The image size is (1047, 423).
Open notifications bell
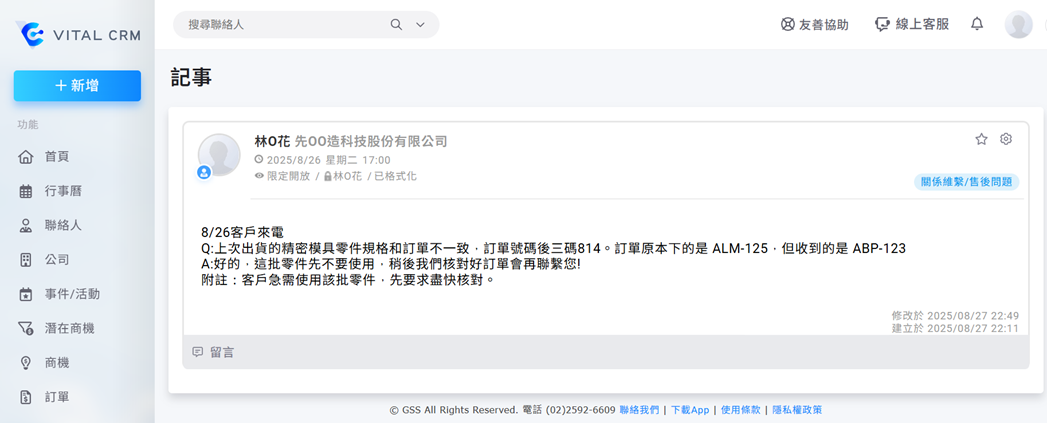977,24
